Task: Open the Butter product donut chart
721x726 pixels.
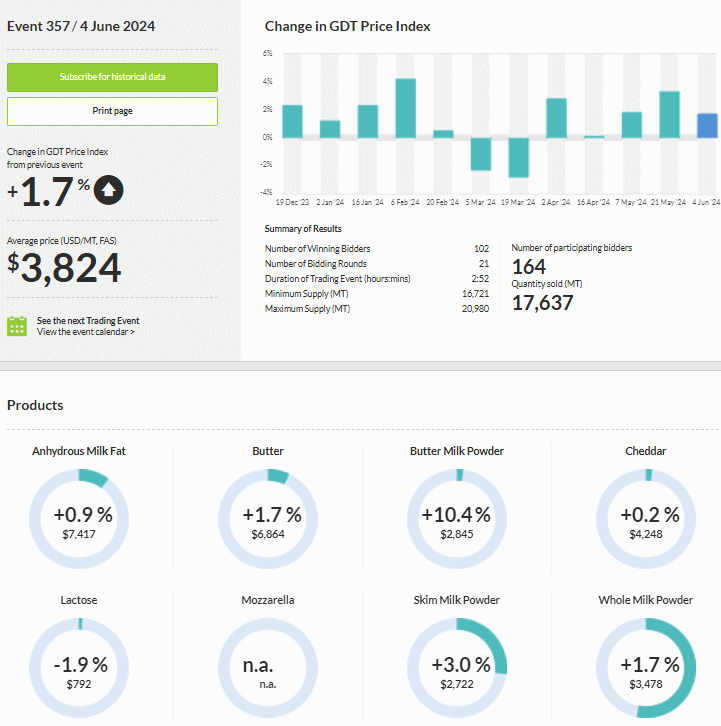Action: (x=268, y=519)
